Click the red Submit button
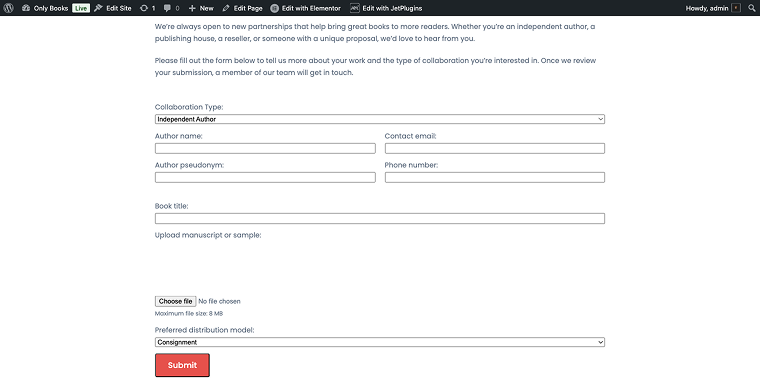 click(182, 365)
